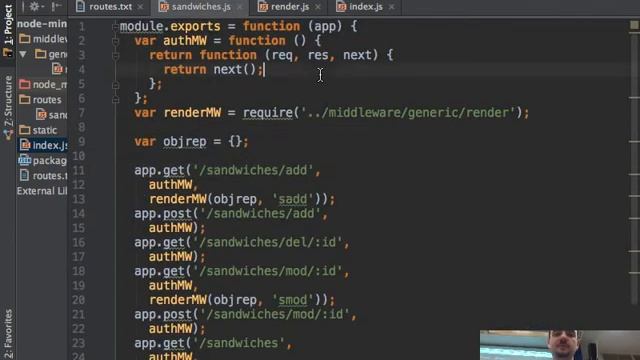Image resolution: width=640 pixels, height=360 pixels.
Task: Click 'objrep' in the var declaration line 9
Action: coord(184,142)
